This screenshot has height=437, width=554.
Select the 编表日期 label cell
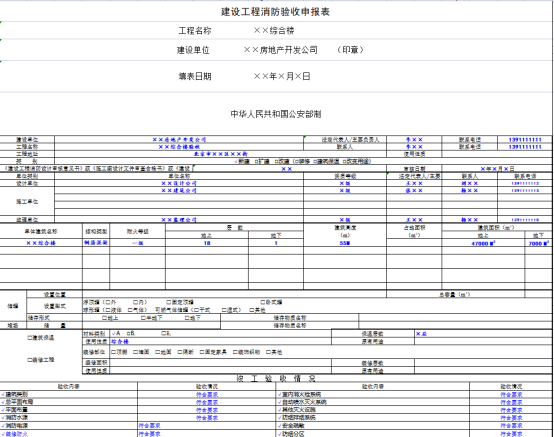[x=195, y=76]
